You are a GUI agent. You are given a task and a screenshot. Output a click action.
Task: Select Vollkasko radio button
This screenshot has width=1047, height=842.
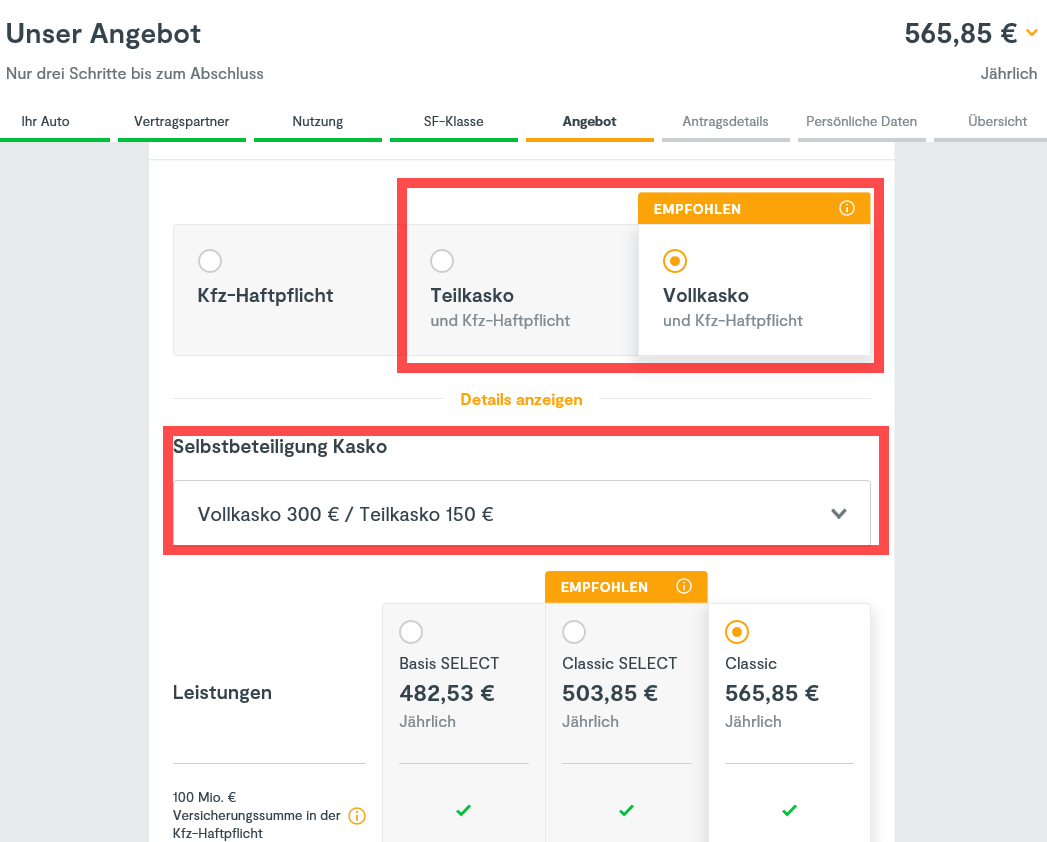click(x=674, y=261)
